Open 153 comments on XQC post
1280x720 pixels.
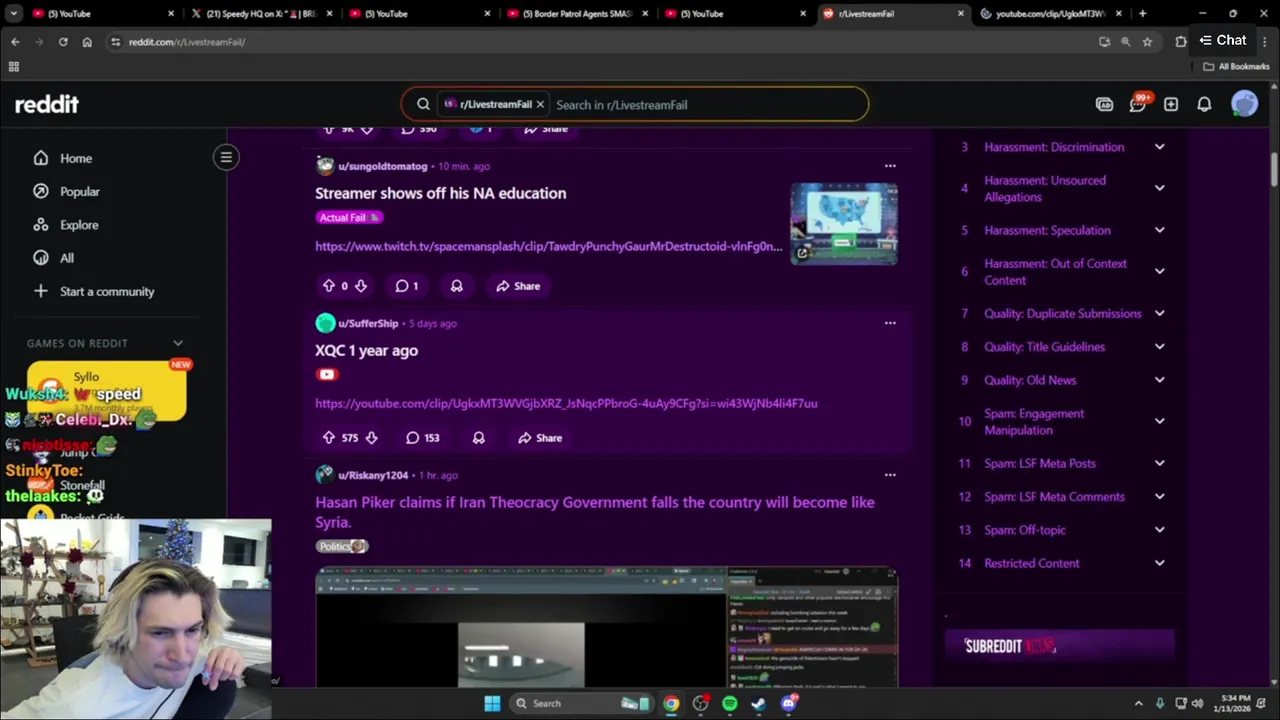click(x=422, y=438)
